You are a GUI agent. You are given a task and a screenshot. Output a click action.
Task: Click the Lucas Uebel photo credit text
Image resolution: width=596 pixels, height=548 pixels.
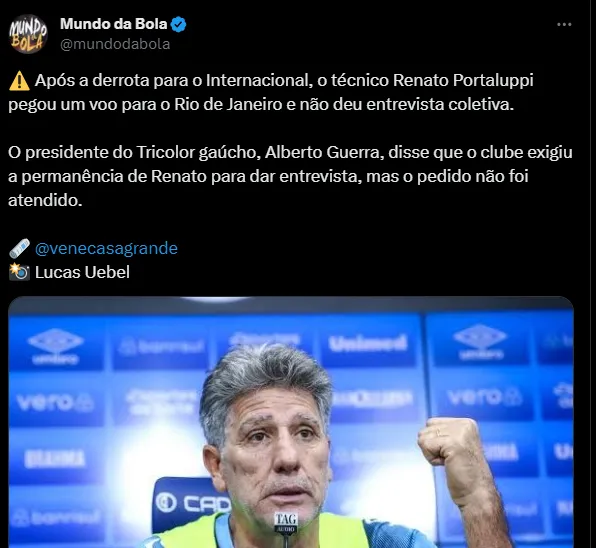82,272
